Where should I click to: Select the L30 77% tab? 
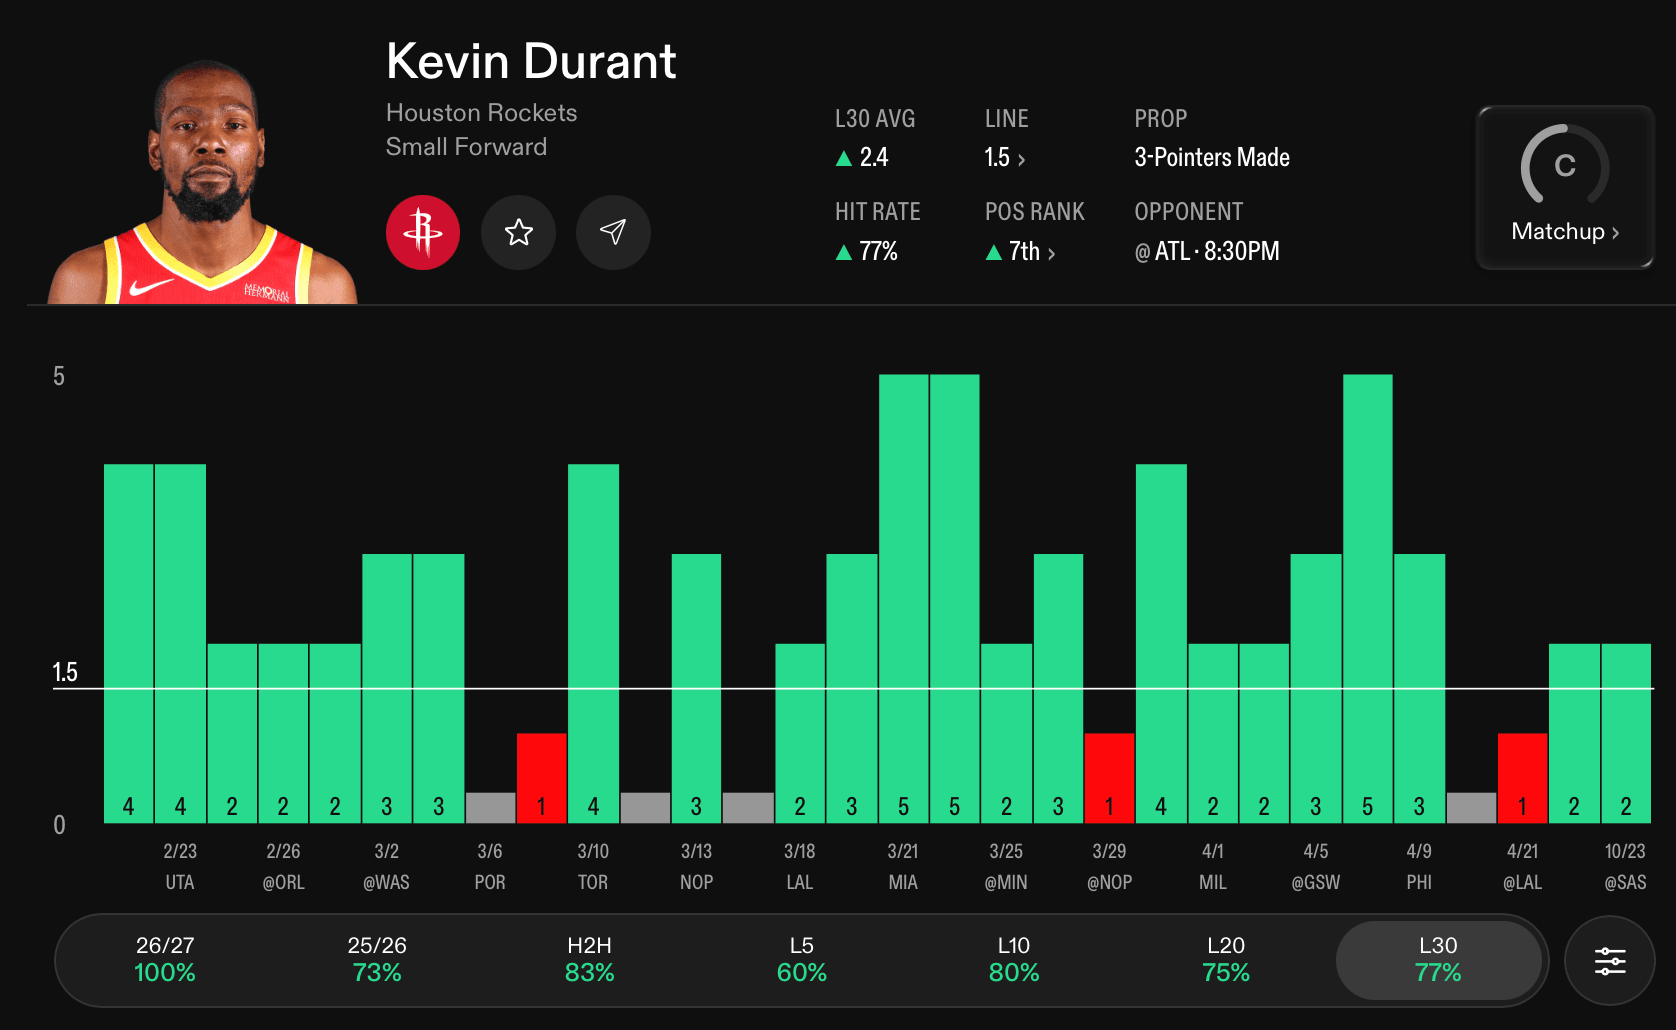click(x=1438, y=960)
